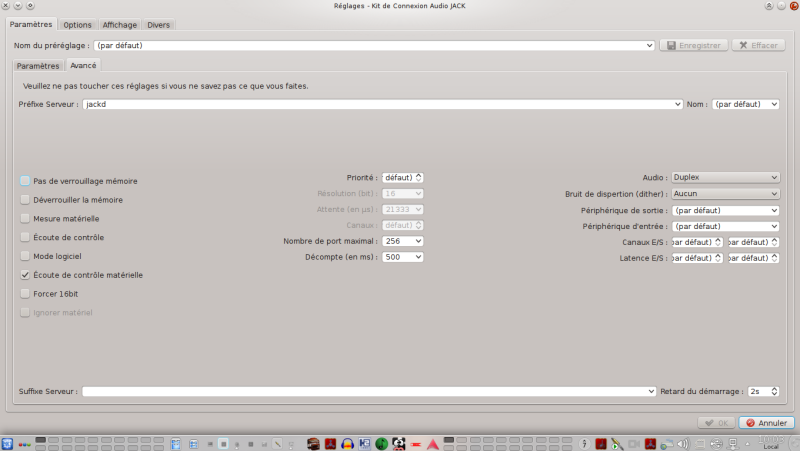Click the Annuler button

click(766, 422)
